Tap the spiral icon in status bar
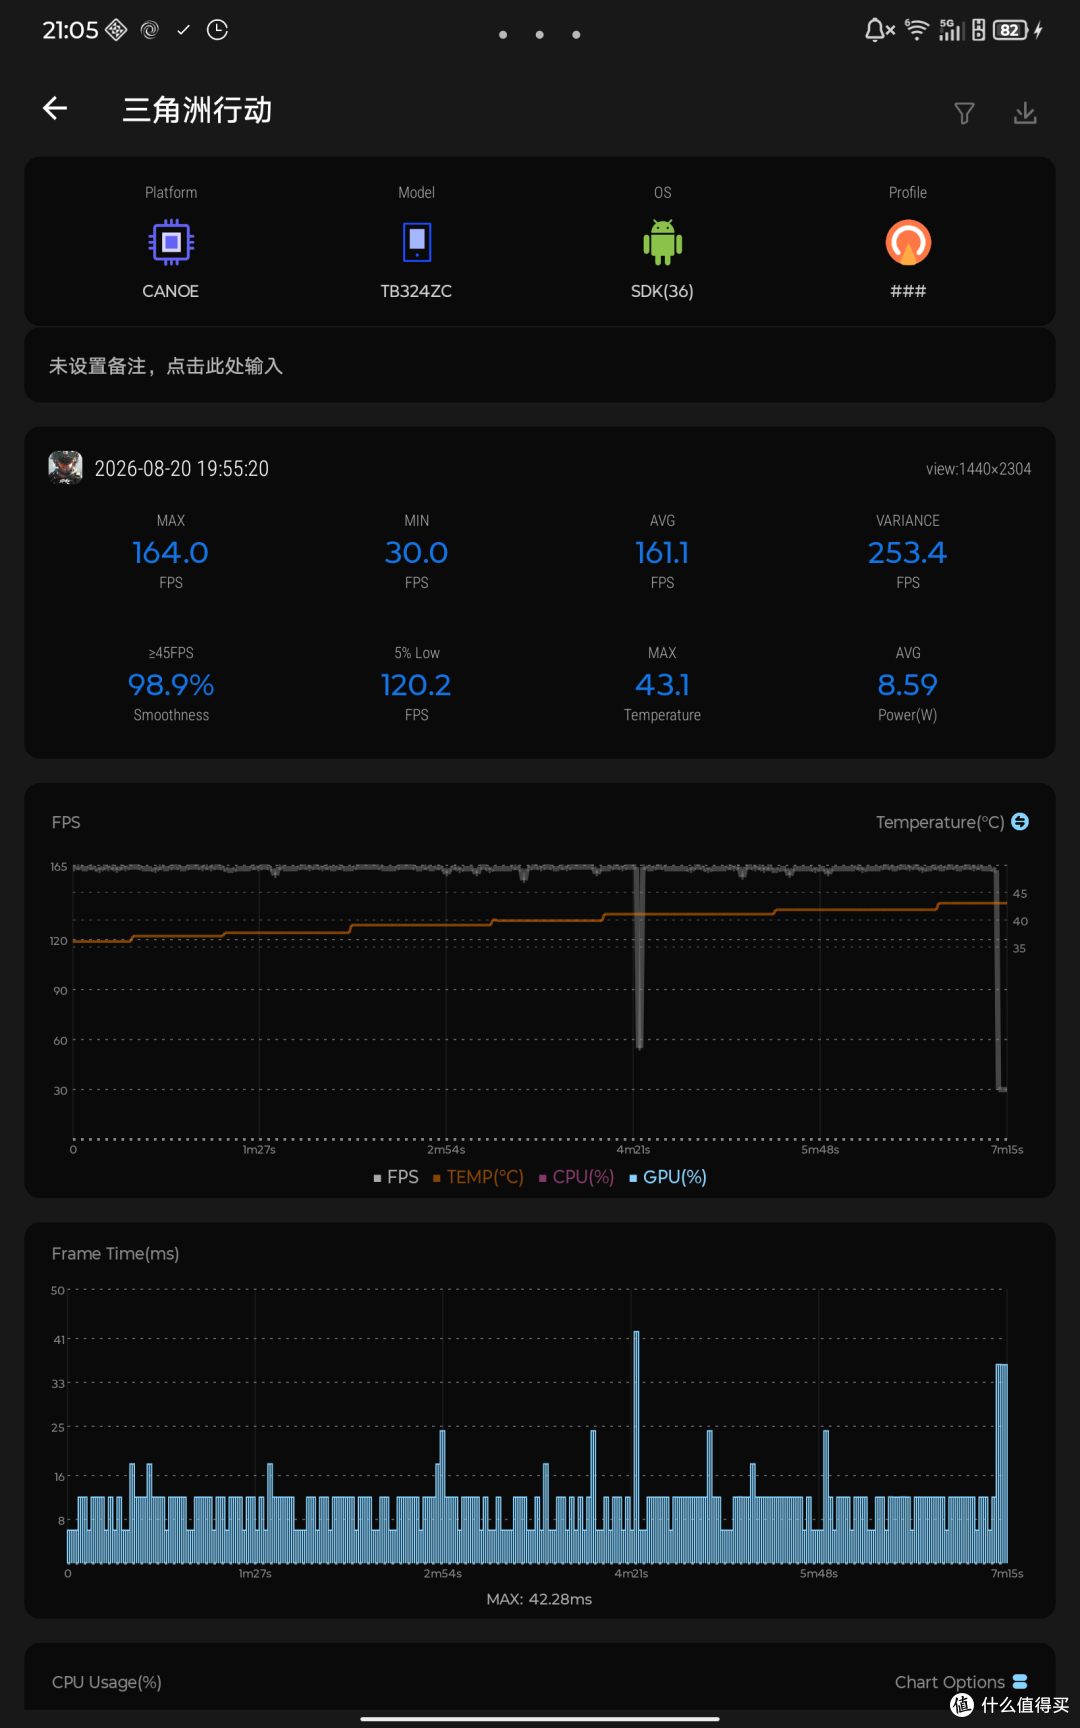This screenshot has width=1080, height=1728. [x=150, y=30]
